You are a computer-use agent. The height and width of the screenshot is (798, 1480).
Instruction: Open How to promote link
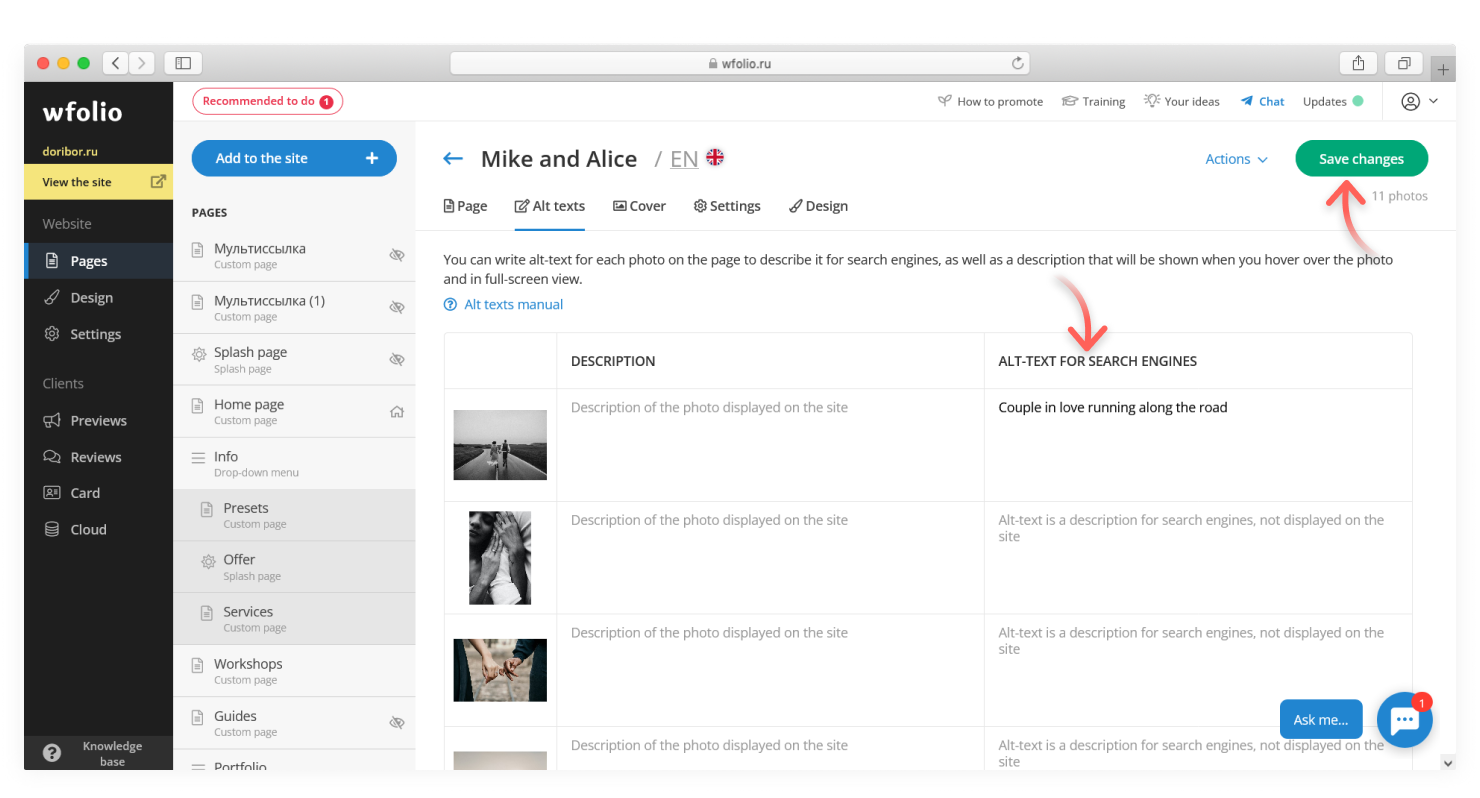[990, 101]
